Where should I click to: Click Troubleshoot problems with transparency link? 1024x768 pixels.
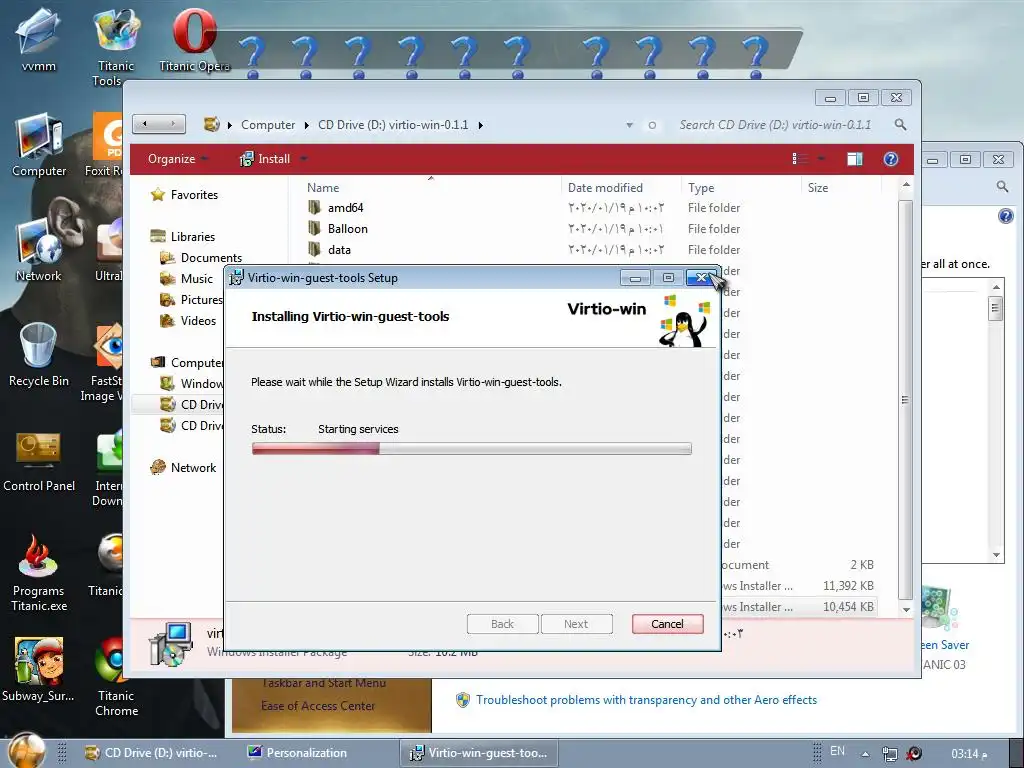tap(646, 699)
